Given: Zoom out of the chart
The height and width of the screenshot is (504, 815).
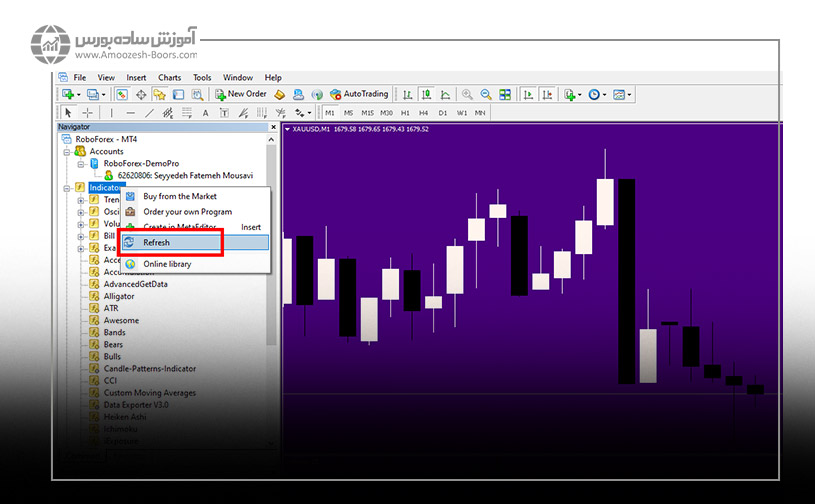Looking at the screenshot, I should (x=486, y=94).
